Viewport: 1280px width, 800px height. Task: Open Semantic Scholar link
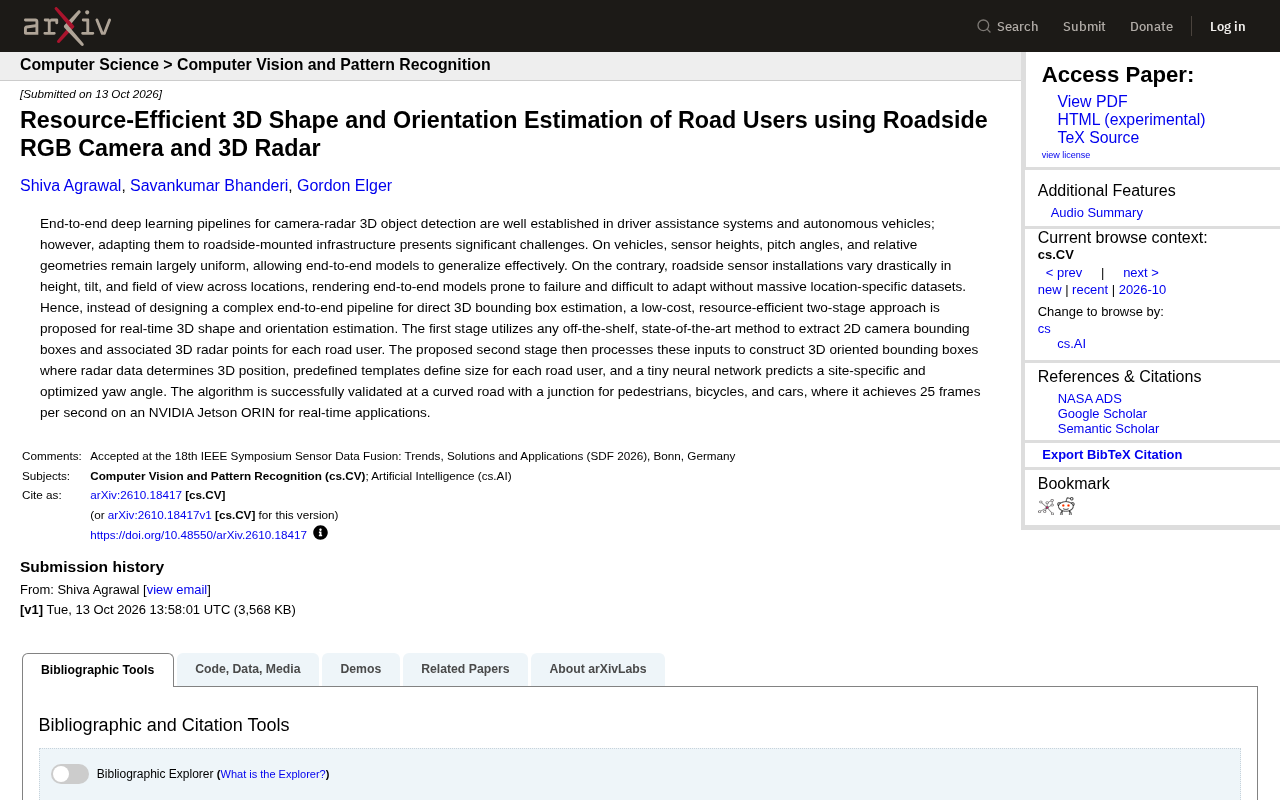tap(1108, 429)
